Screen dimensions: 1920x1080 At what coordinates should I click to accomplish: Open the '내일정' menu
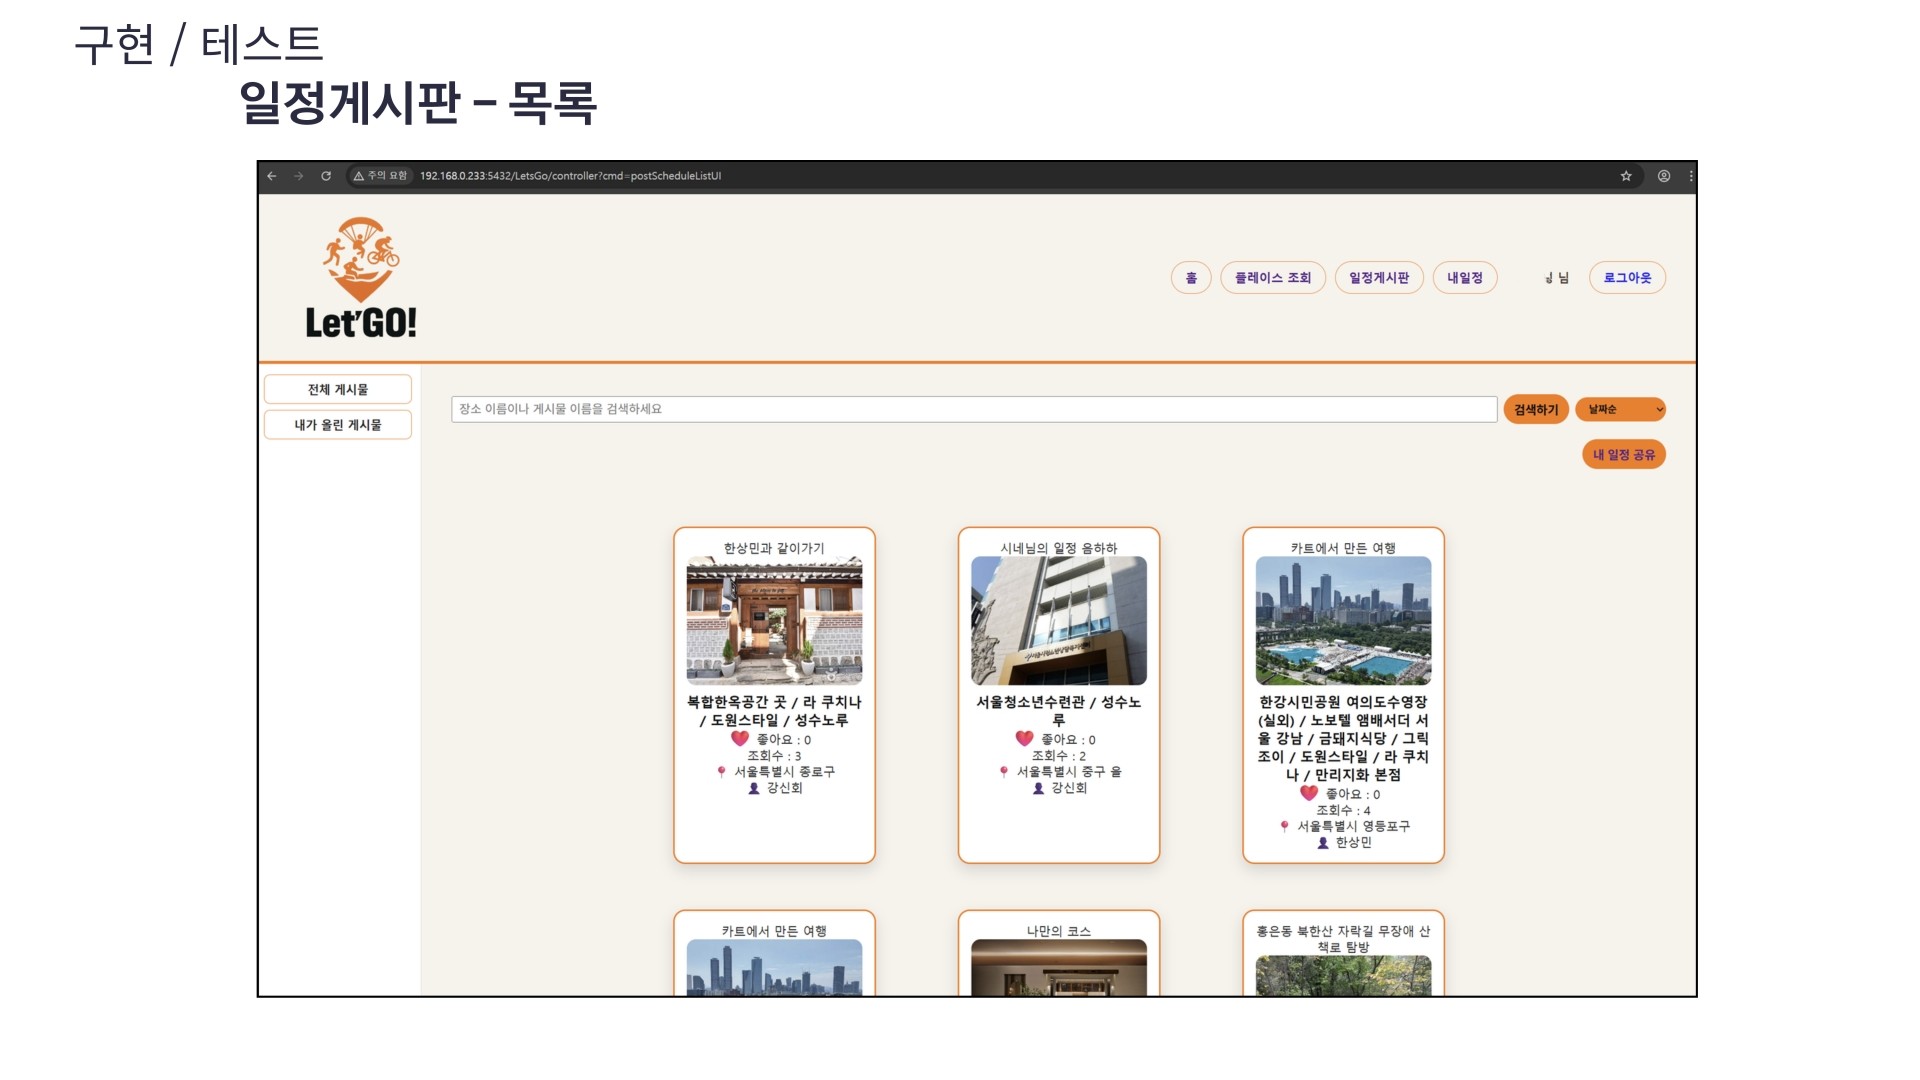tap(1465, 278)
